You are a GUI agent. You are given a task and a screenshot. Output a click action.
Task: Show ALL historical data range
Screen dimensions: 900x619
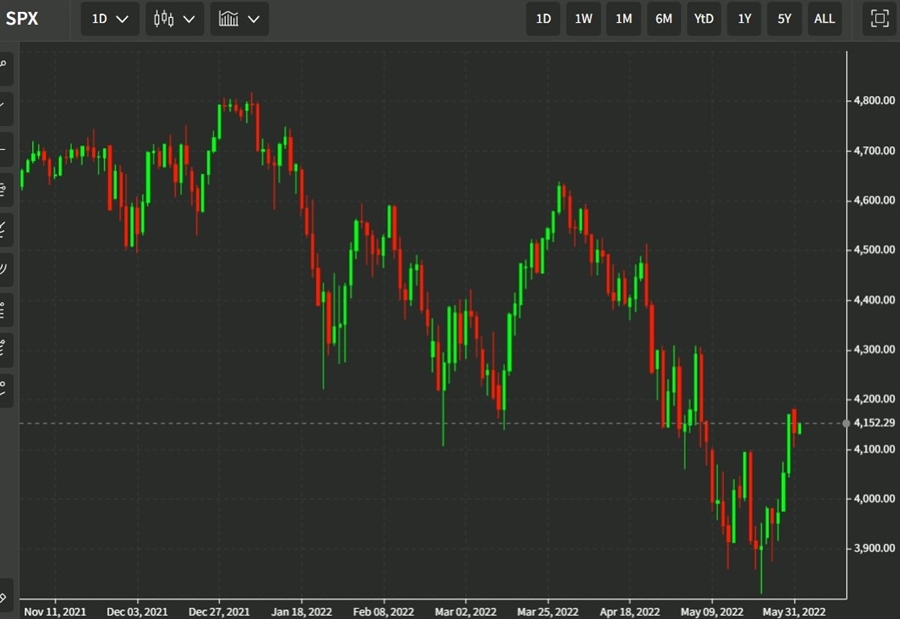pos(824,19)
